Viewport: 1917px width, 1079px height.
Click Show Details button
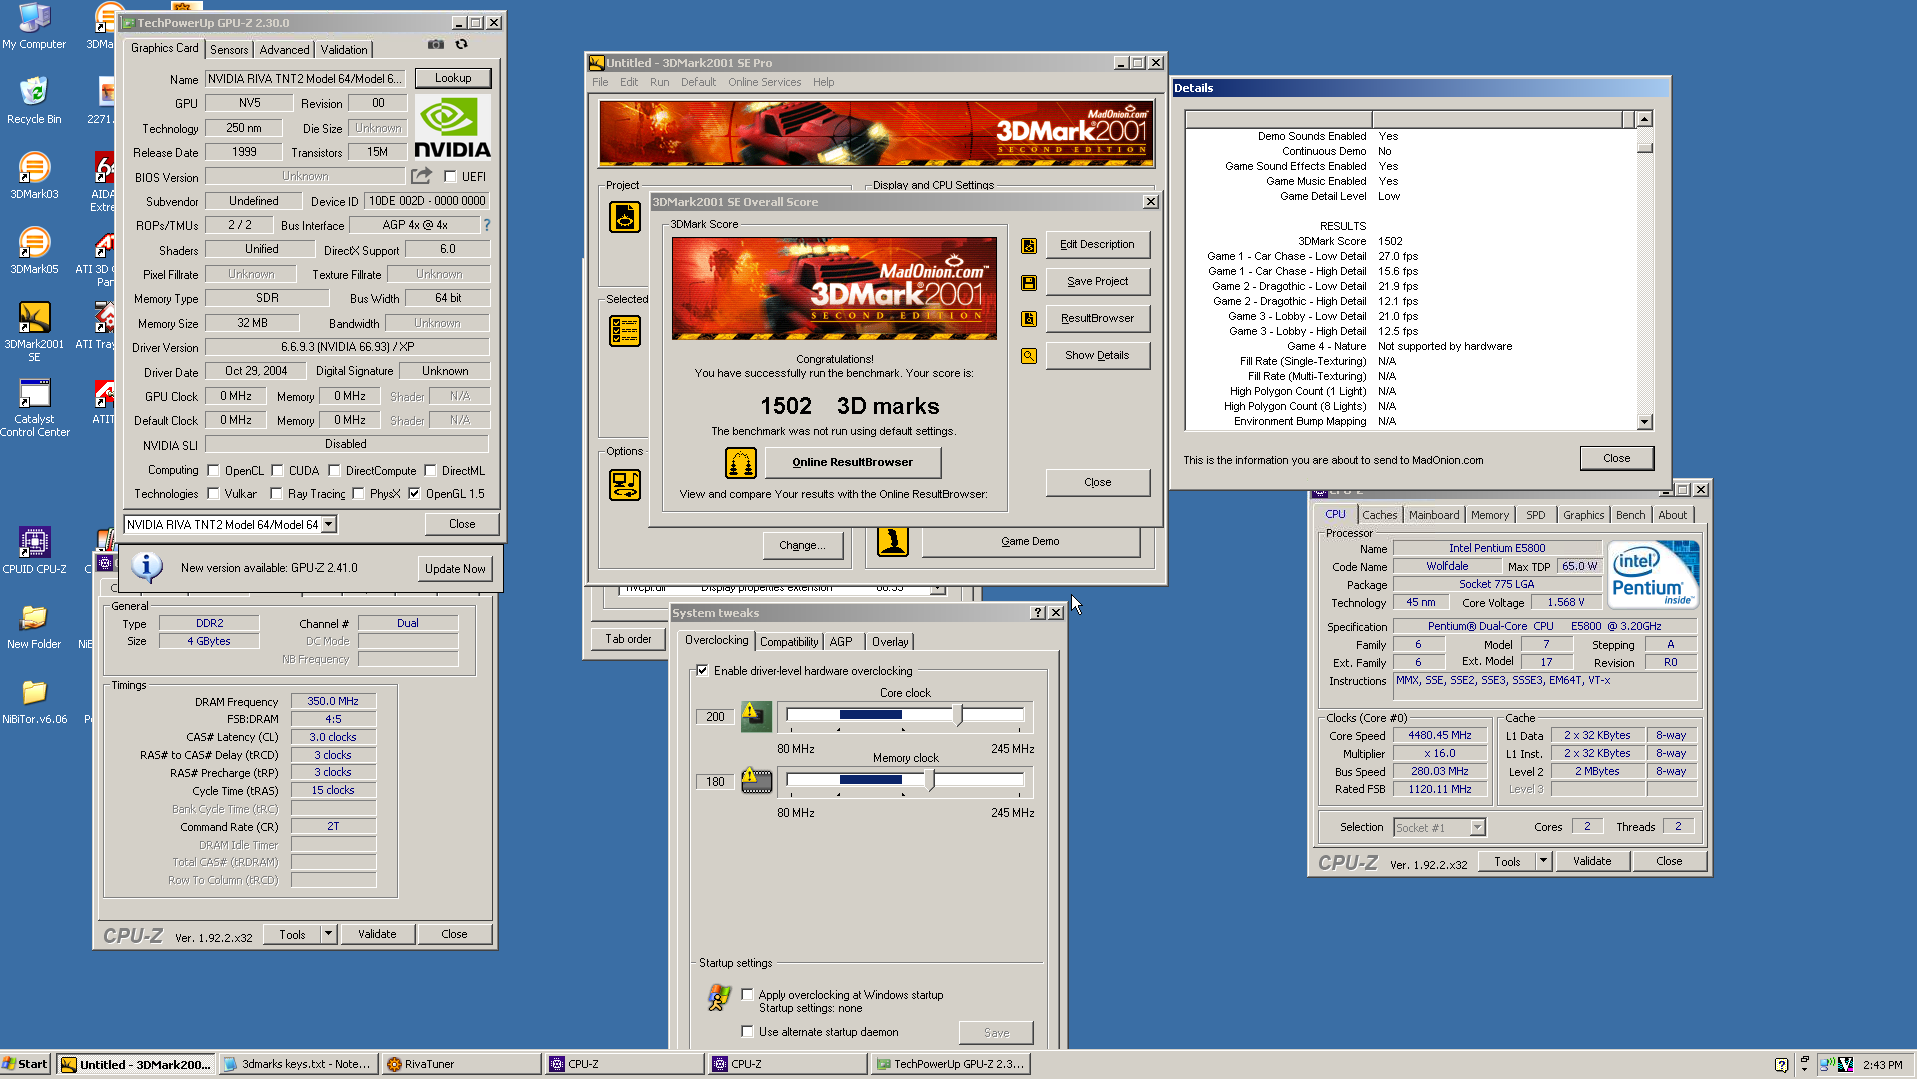click(x=1097, y=356)
